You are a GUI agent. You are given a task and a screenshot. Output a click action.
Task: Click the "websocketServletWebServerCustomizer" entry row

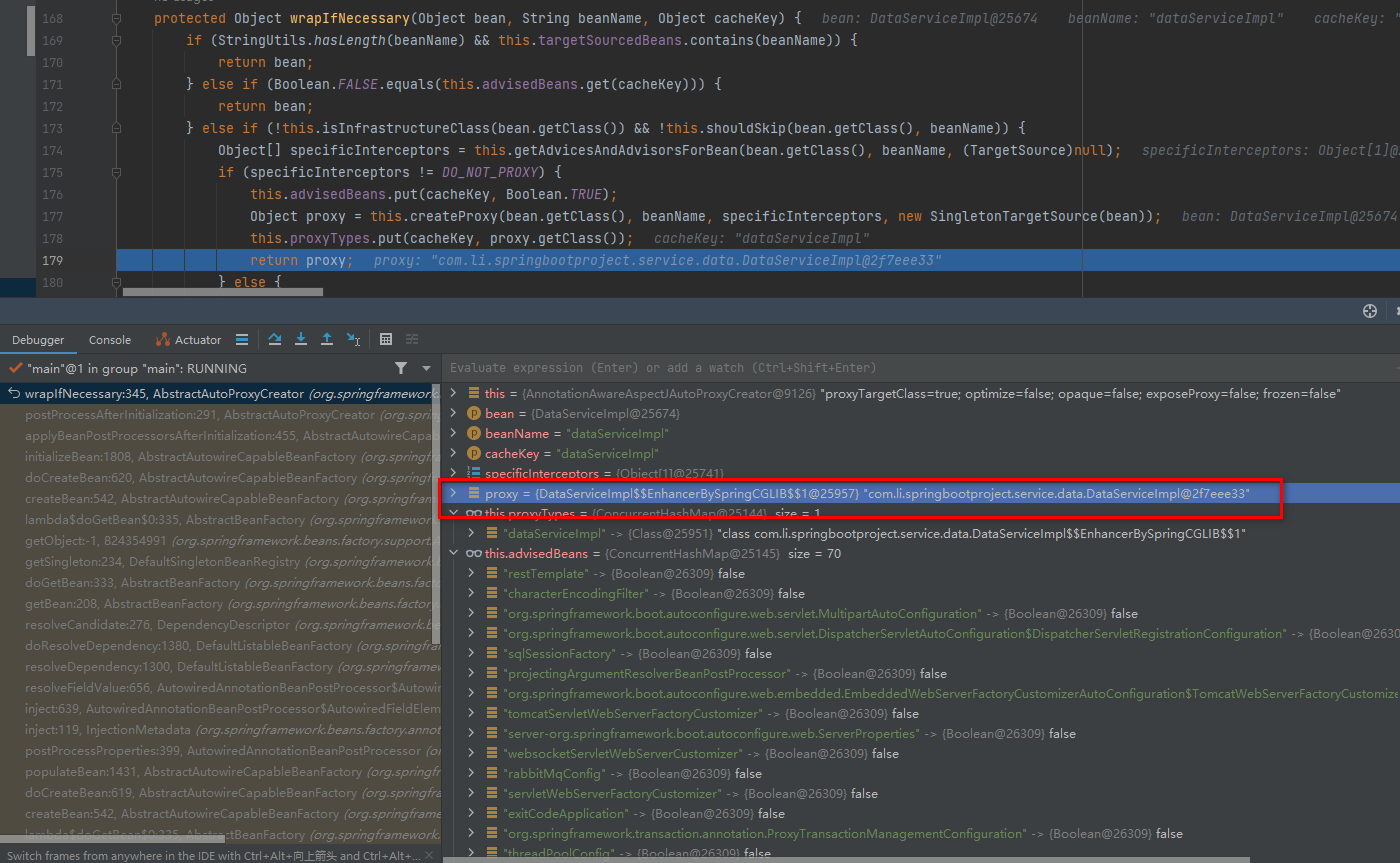click(x=920, y=754)
